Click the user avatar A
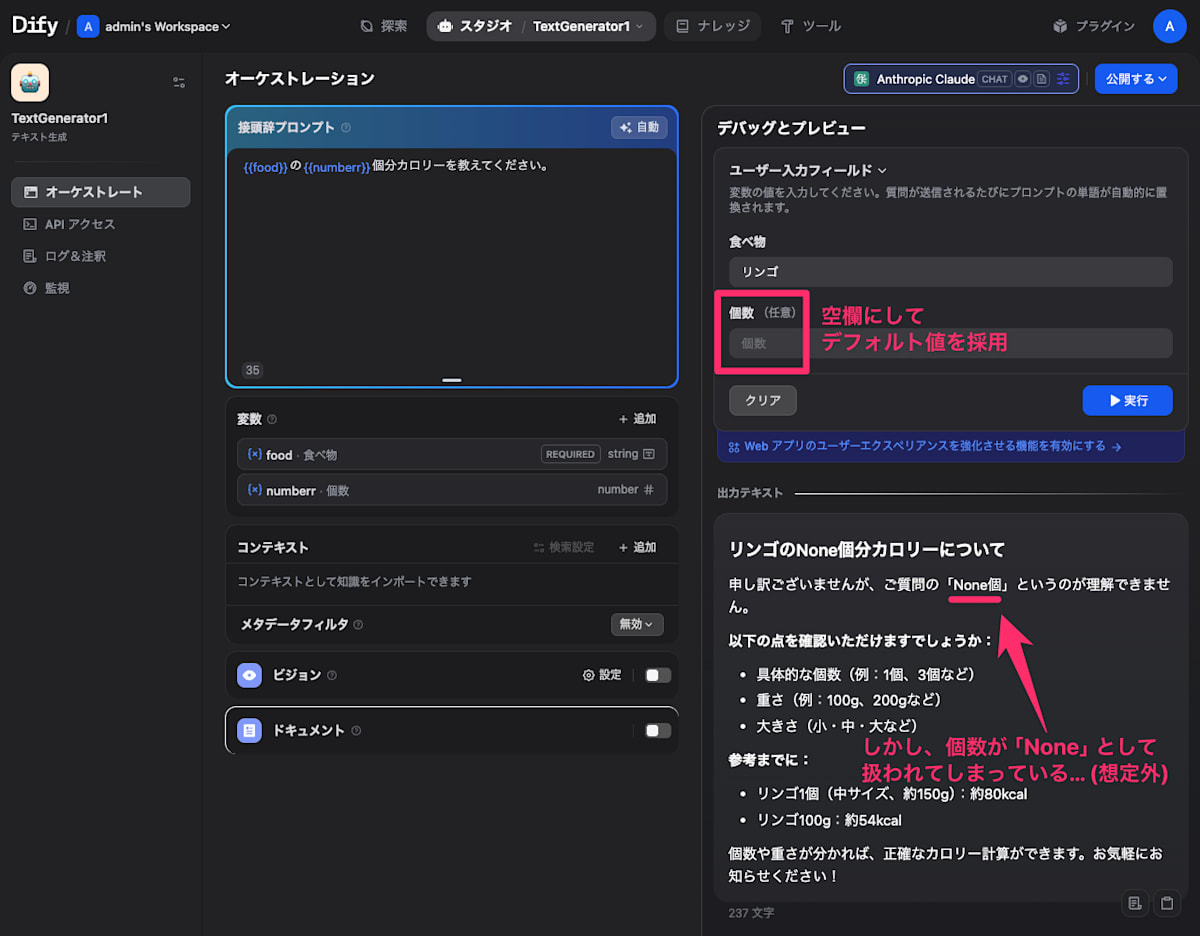Screen dimensions: 1200x936 click(x=1169, y=26)
